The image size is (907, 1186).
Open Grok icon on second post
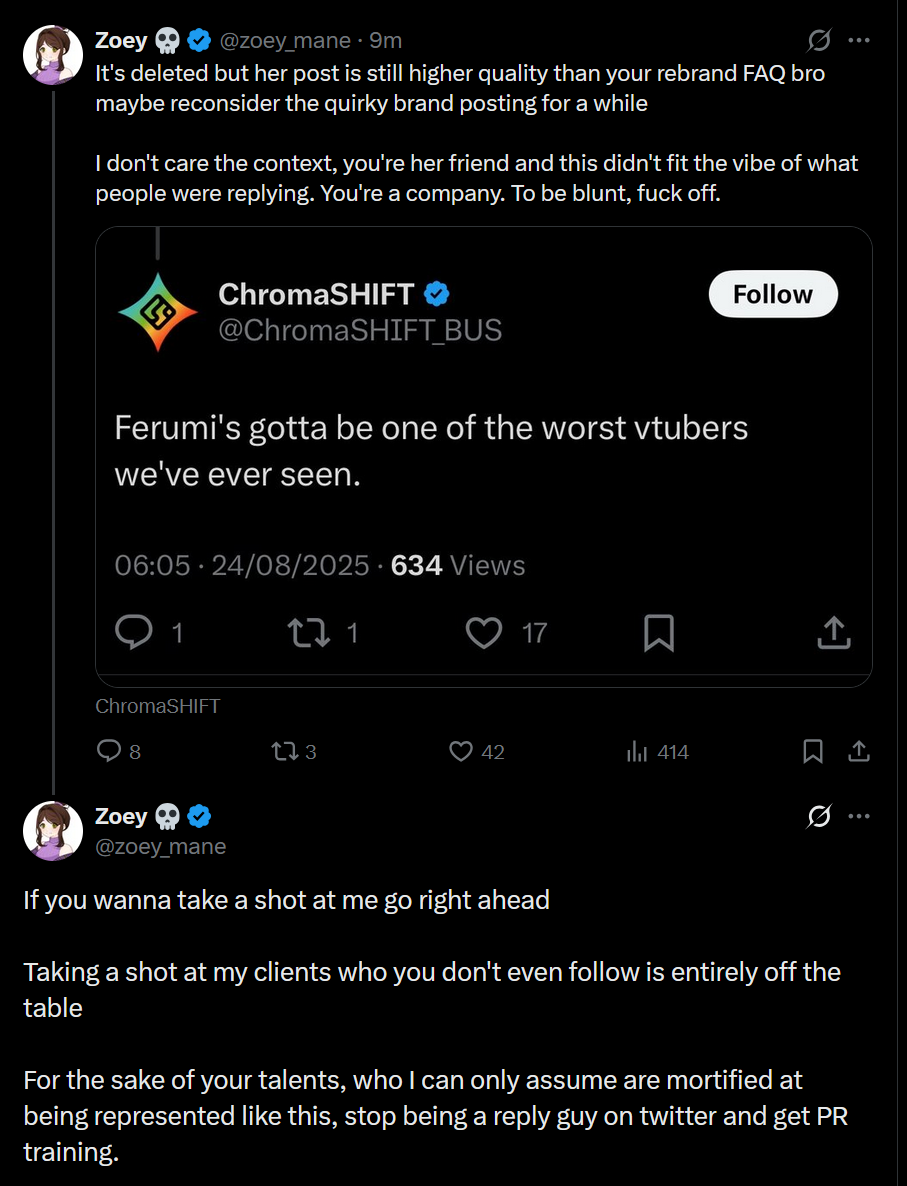818,817
